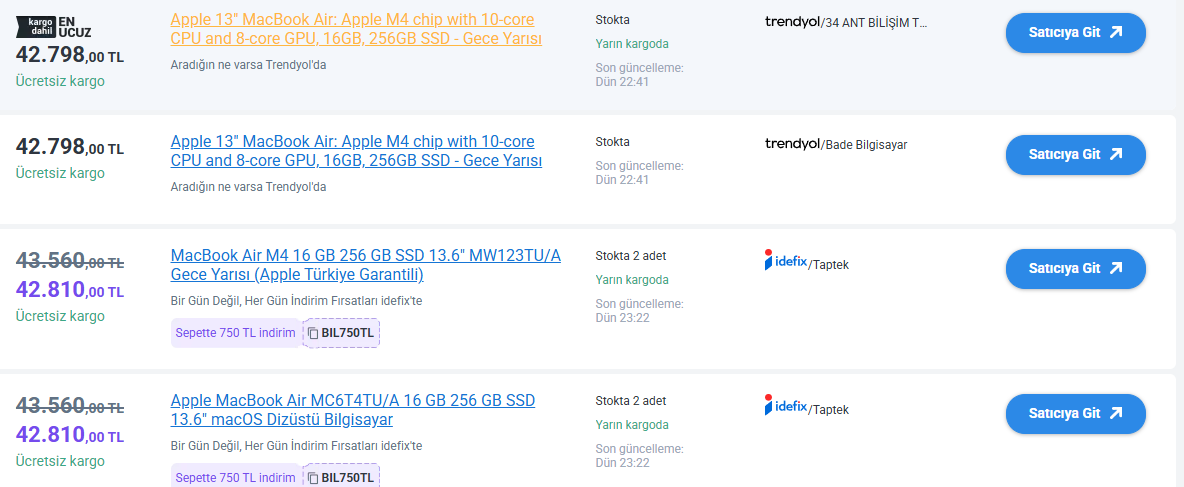The width and height of the screenshot is (1184, 487).
Task: Click the Ücretsiz kargo label on the 34 ANT BİLİŞİM row
Action: coord(60,81)
